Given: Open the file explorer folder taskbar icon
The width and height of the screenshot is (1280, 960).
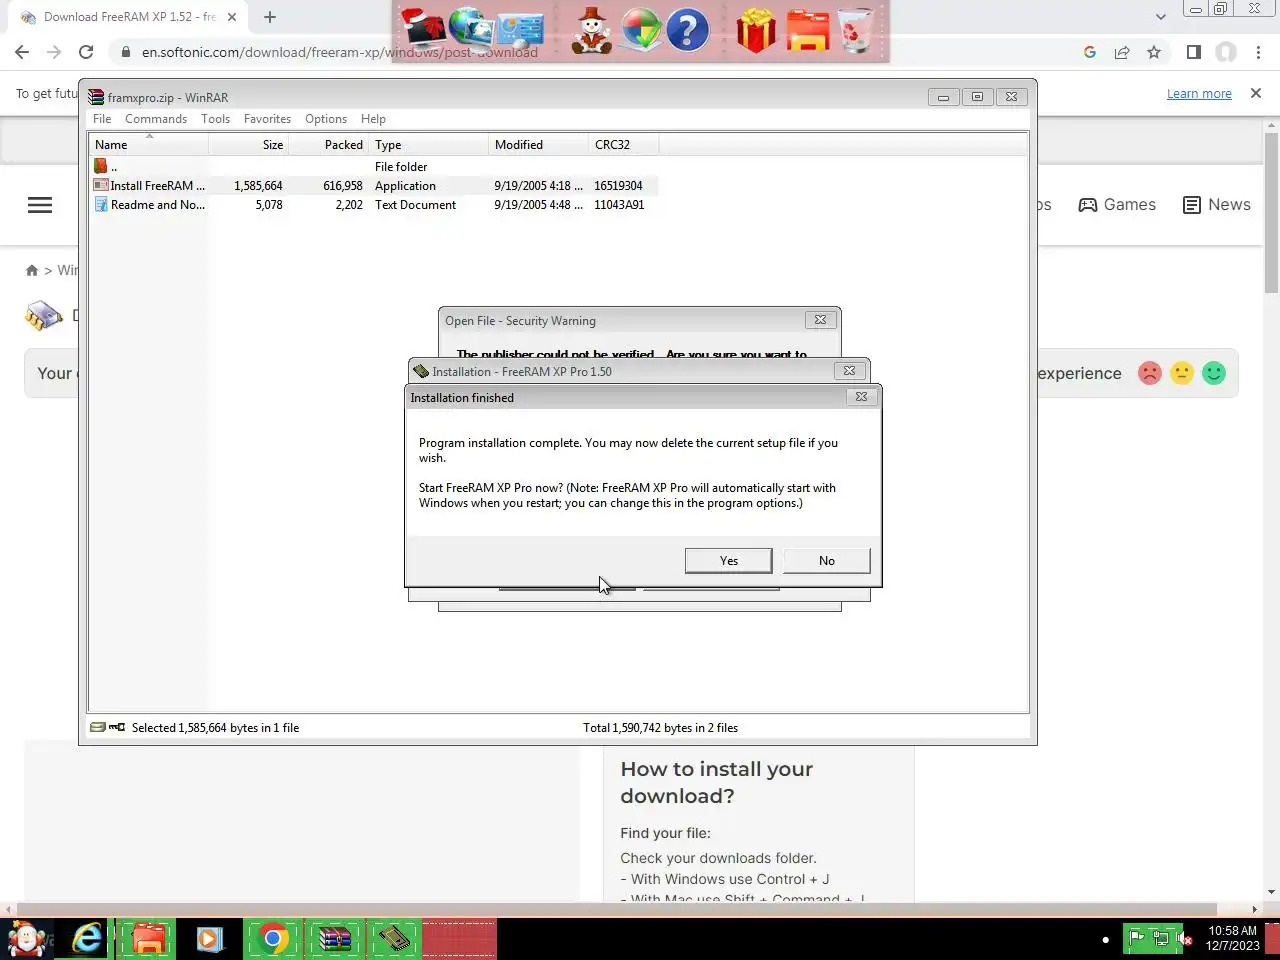Looking at the screenshot, I should [x=149, y=939].
